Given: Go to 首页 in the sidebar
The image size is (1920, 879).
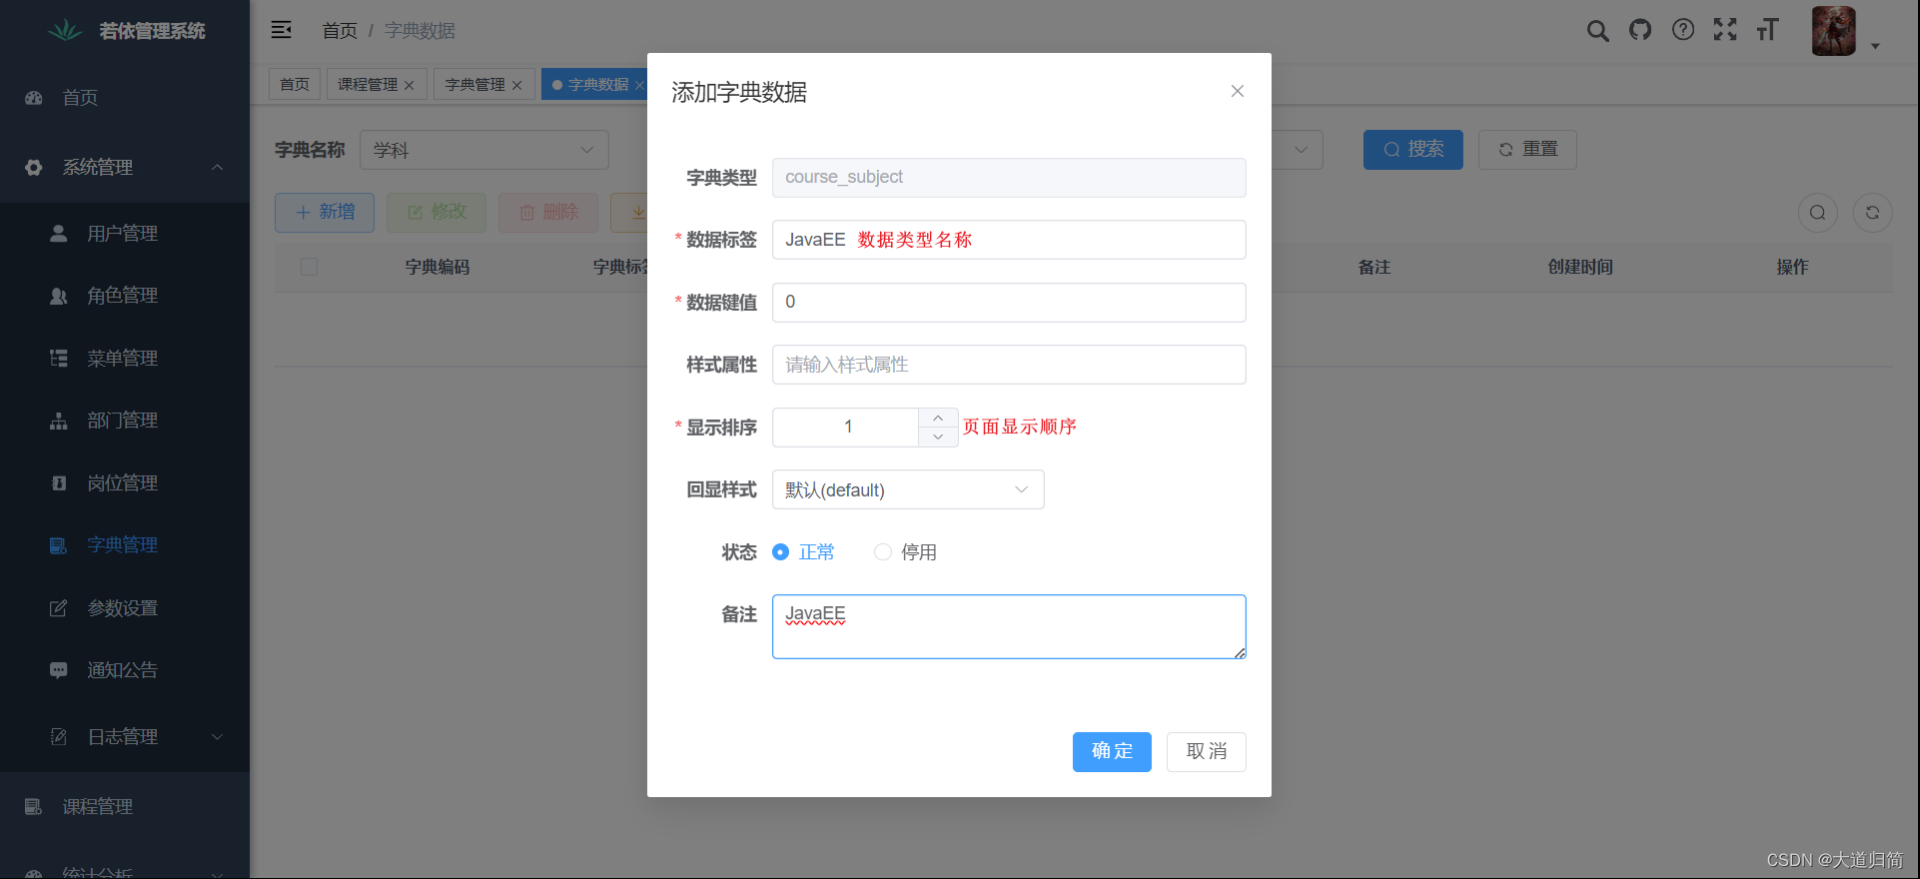Looking at the screenshot, I should [x=125, y=98].
